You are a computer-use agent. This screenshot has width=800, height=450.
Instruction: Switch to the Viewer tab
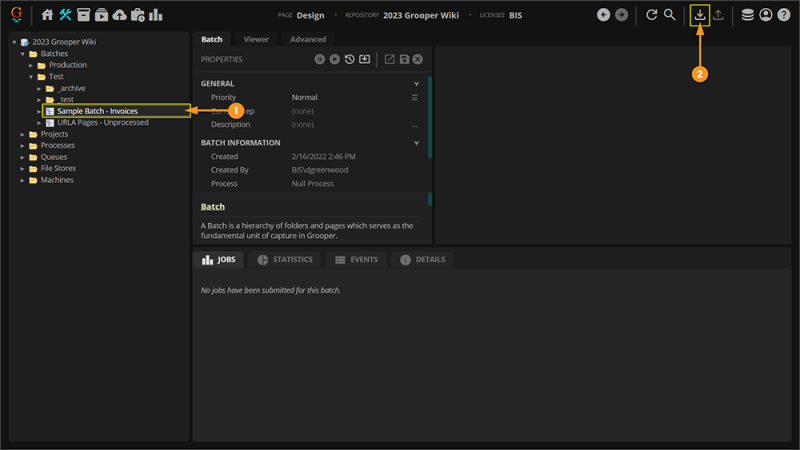(256, 39)
